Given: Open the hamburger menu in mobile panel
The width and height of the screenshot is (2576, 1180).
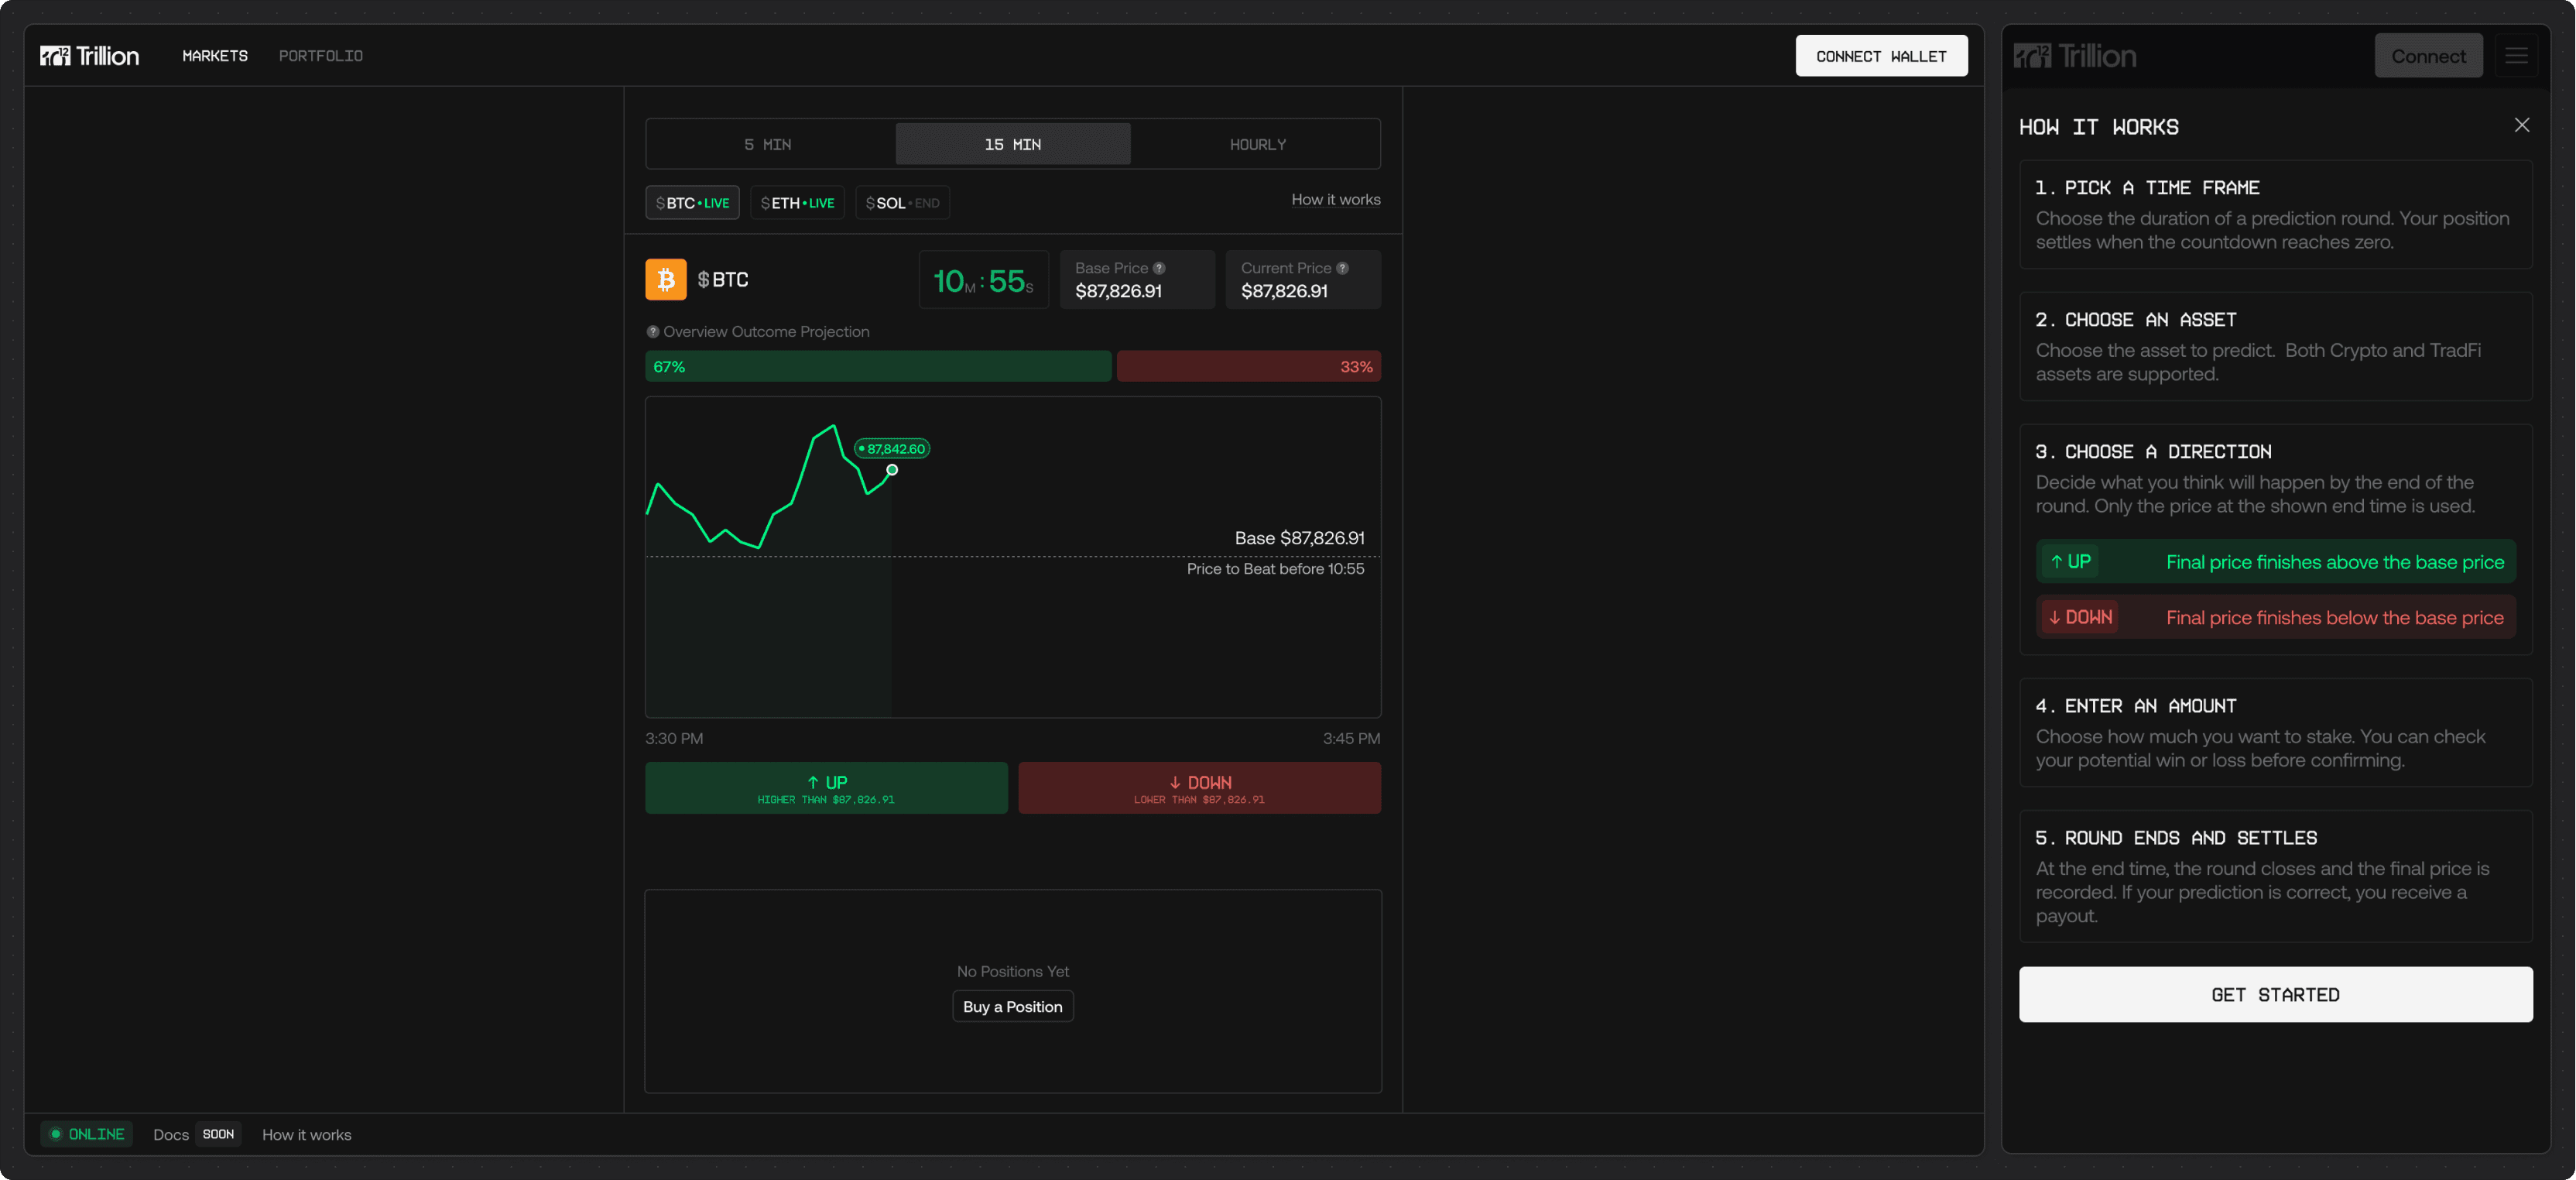Looking at the screenshot, I should tap(2516, 56).
